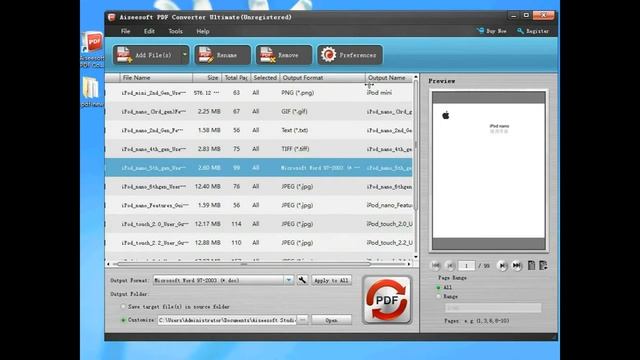
Task: Click the Register link
Action: tap(533, 31)
